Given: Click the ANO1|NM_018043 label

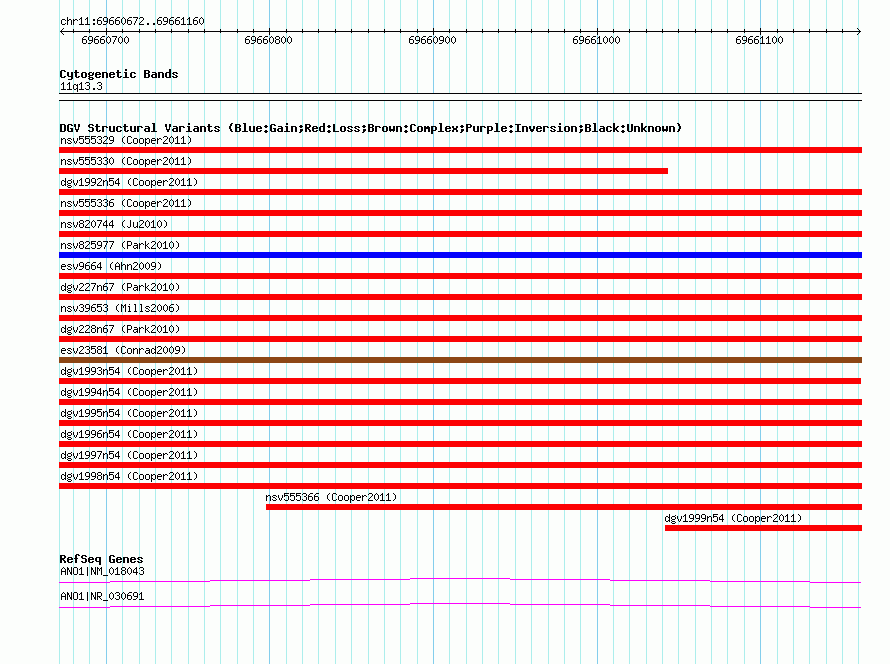Looking at the screenshot, I should 102,571.
